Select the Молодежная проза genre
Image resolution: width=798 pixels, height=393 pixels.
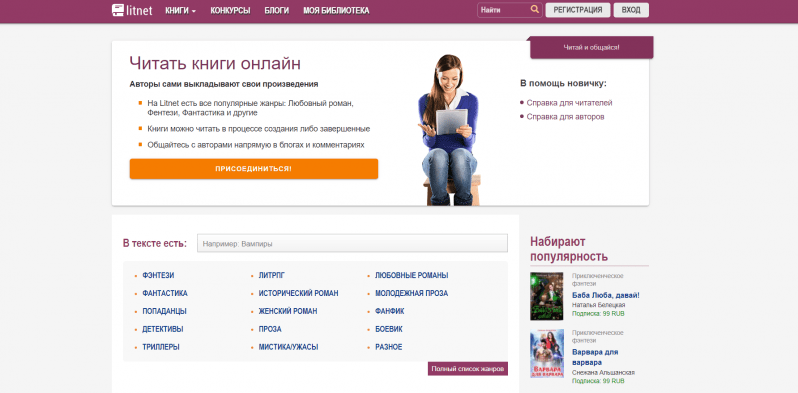pyautogui.click(x=411, y=293)
